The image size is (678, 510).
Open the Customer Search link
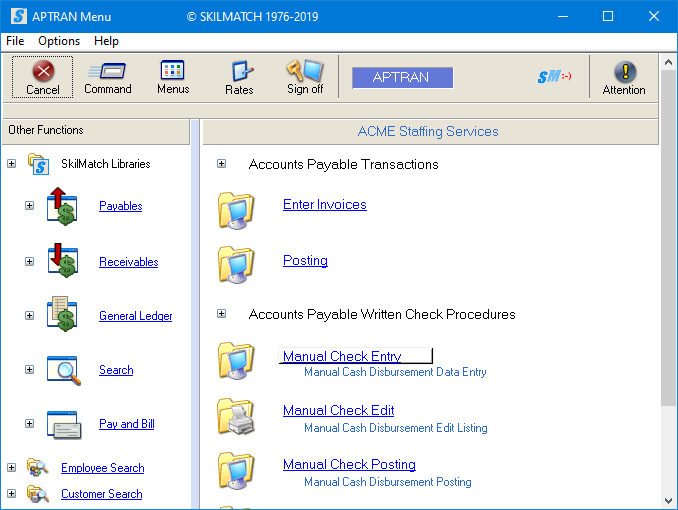(102, 494)
